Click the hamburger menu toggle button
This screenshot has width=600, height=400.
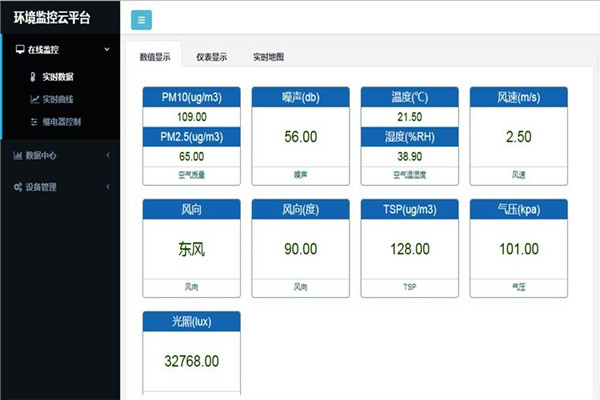pyautogui.click(x=141, y=19)
